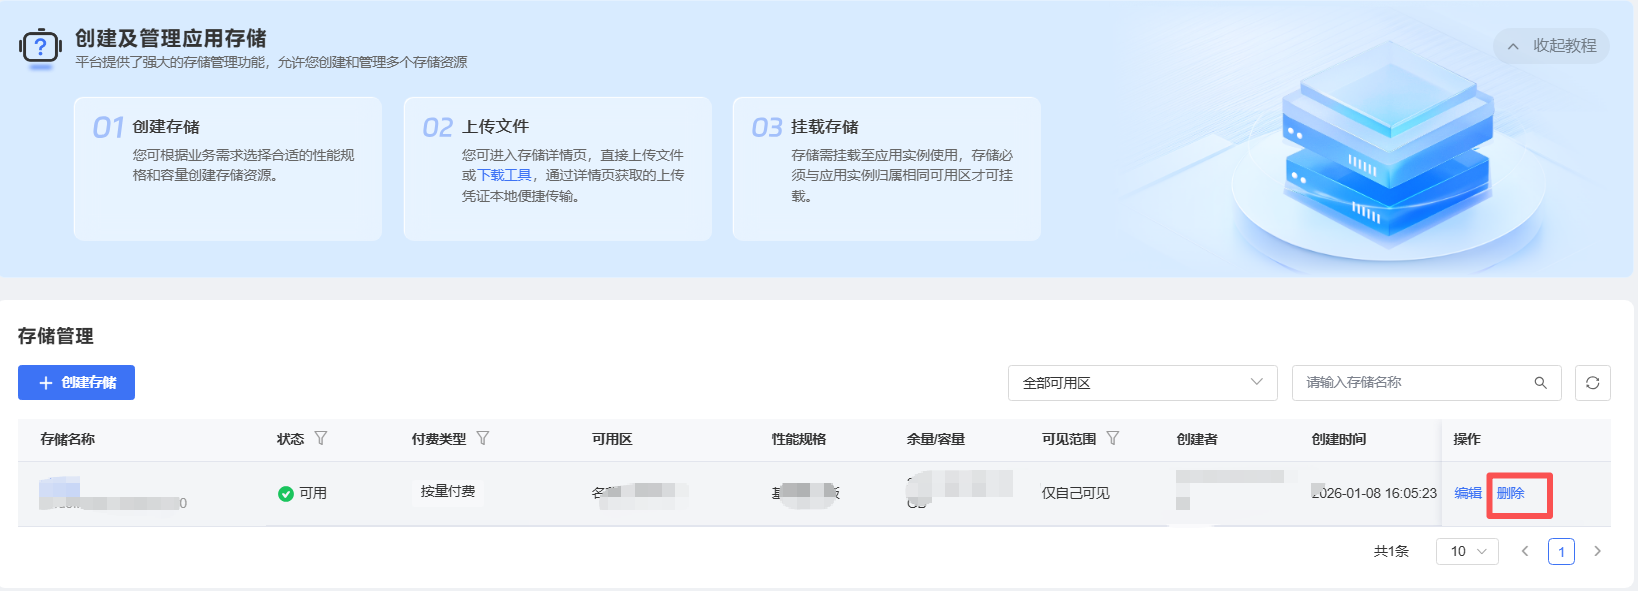The width and height of the screenshot is (1638, 591).
Task: Open the 下载工具 link
Action: coord(505,175)
